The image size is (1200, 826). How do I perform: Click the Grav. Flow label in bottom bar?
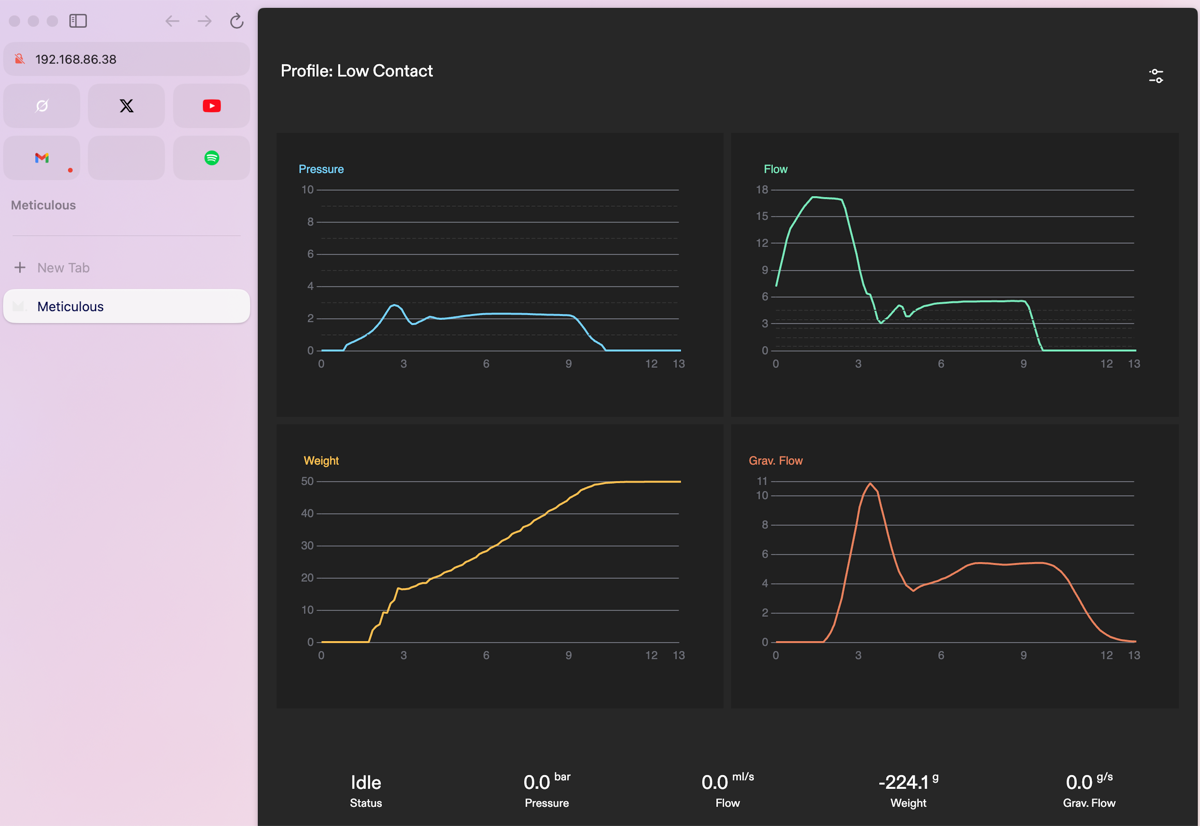[x=1089, y=803]
